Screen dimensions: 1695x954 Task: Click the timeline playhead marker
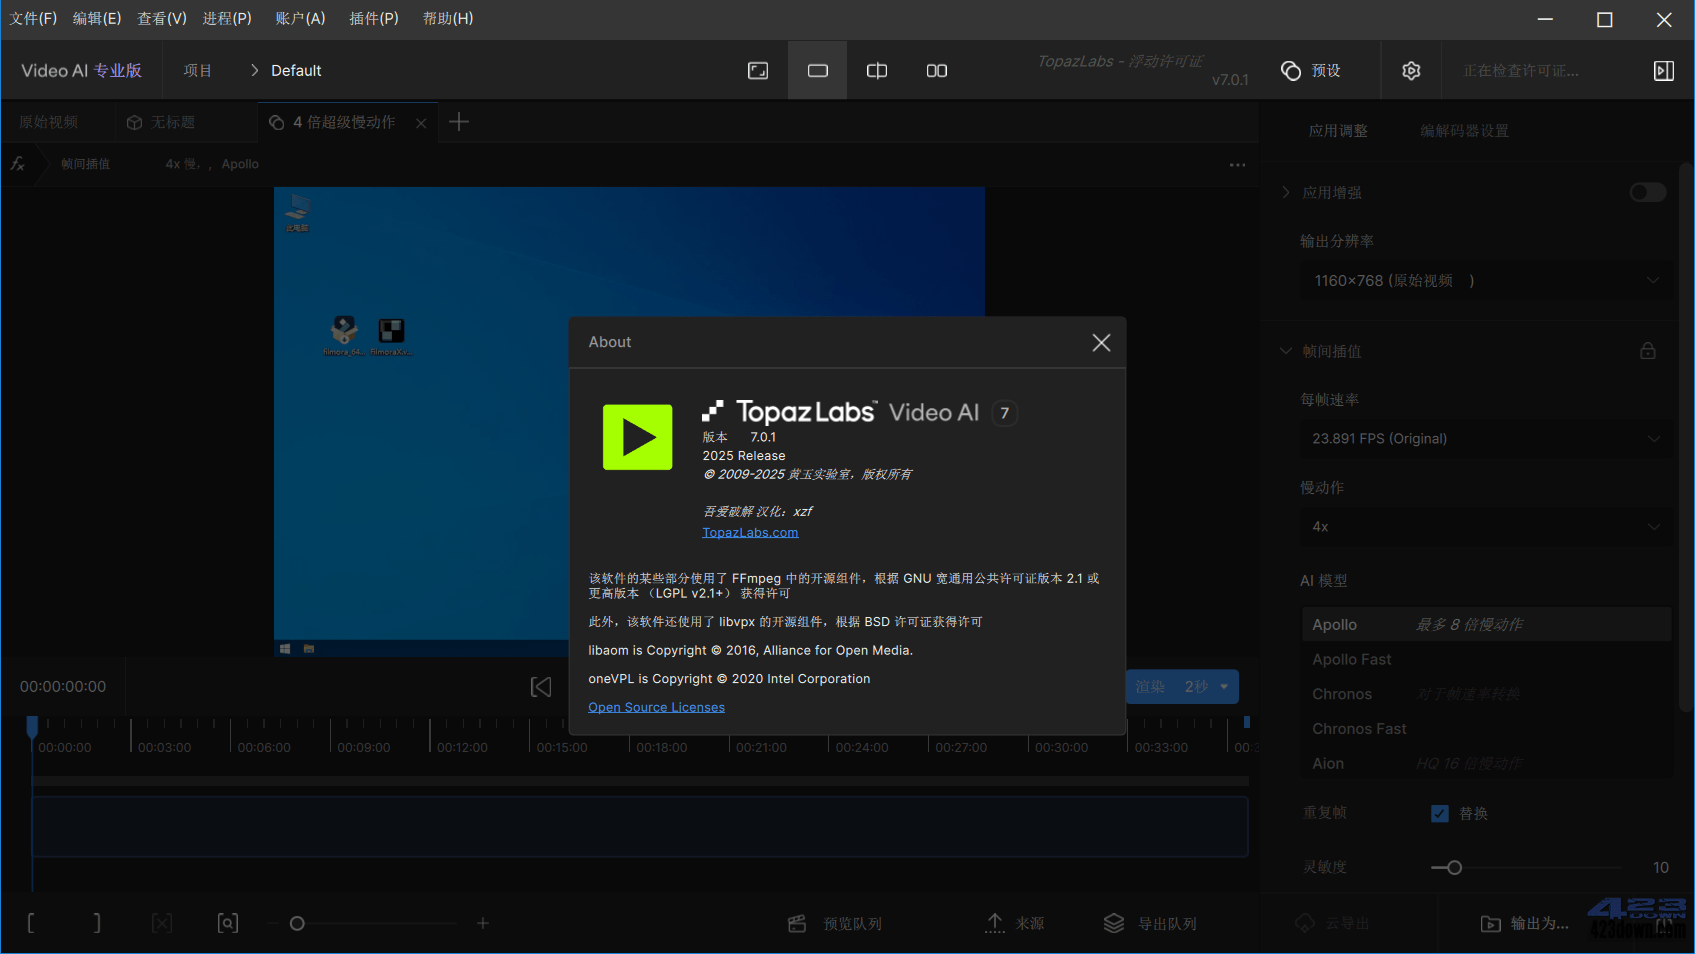coord(32,725)
